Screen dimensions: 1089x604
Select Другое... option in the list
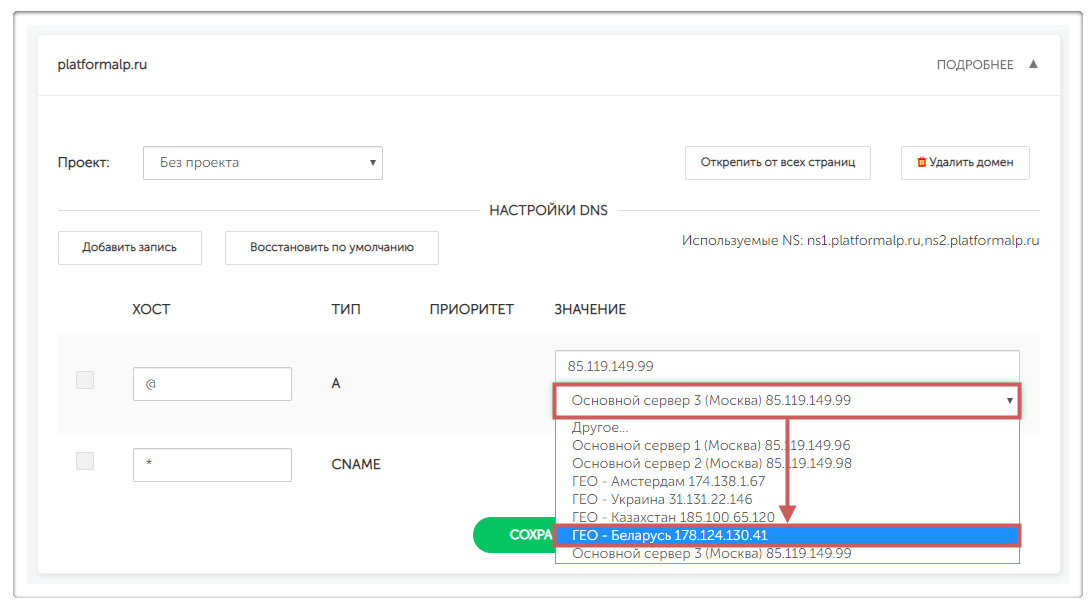(x=600, y=427)
